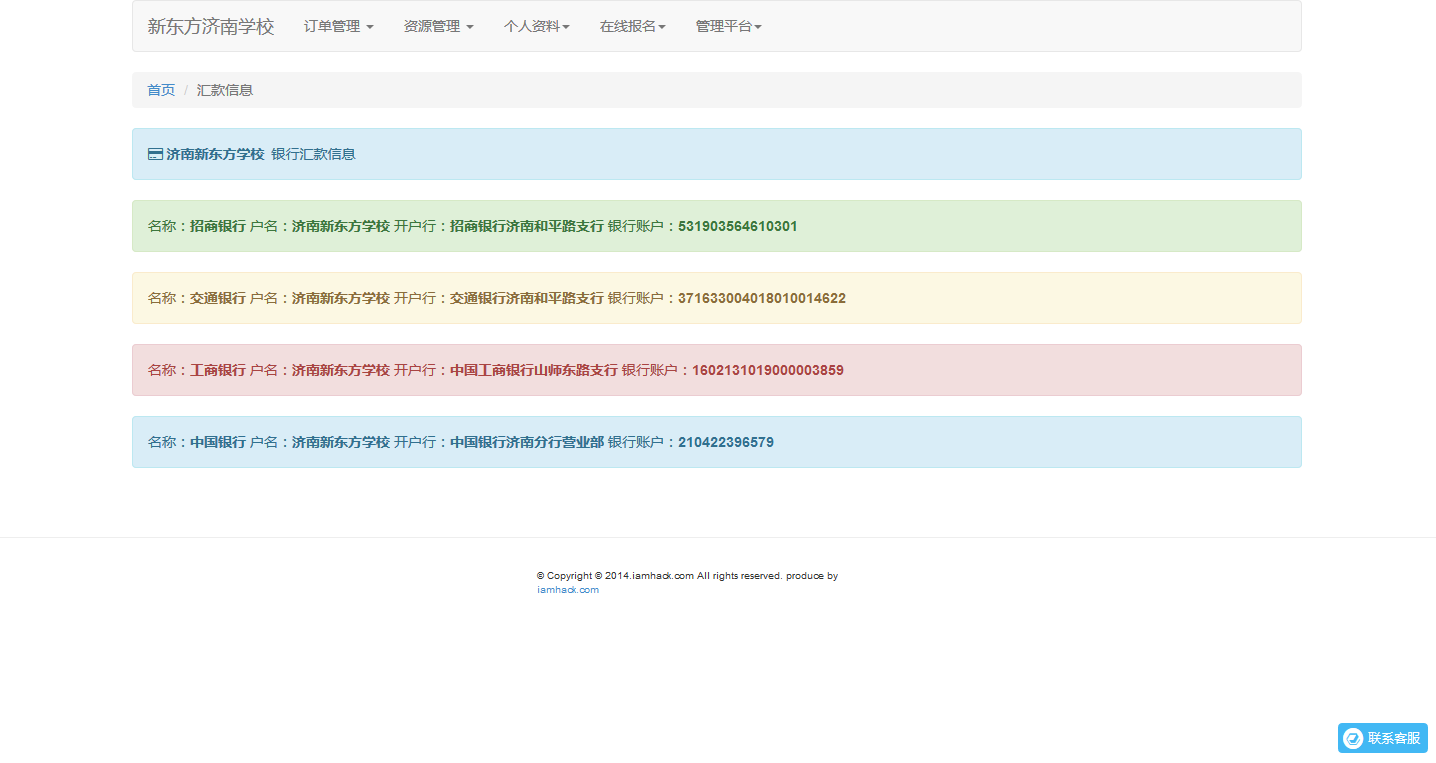Click the 新东方济南学校 brand link
The width and height of the screenshot is (1436, 763).
pyautogui.click(x=211, y=26)
